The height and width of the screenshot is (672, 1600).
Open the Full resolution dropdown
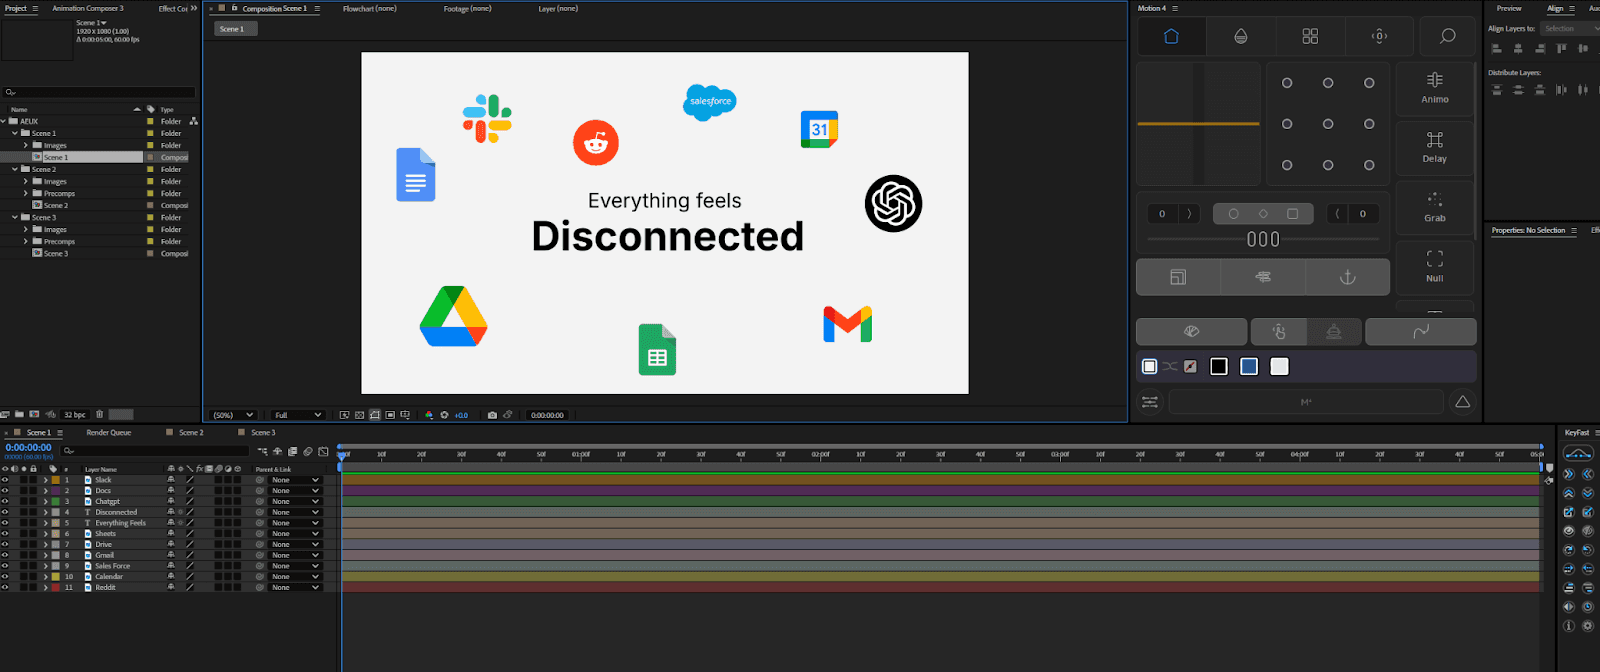(298, 415)
